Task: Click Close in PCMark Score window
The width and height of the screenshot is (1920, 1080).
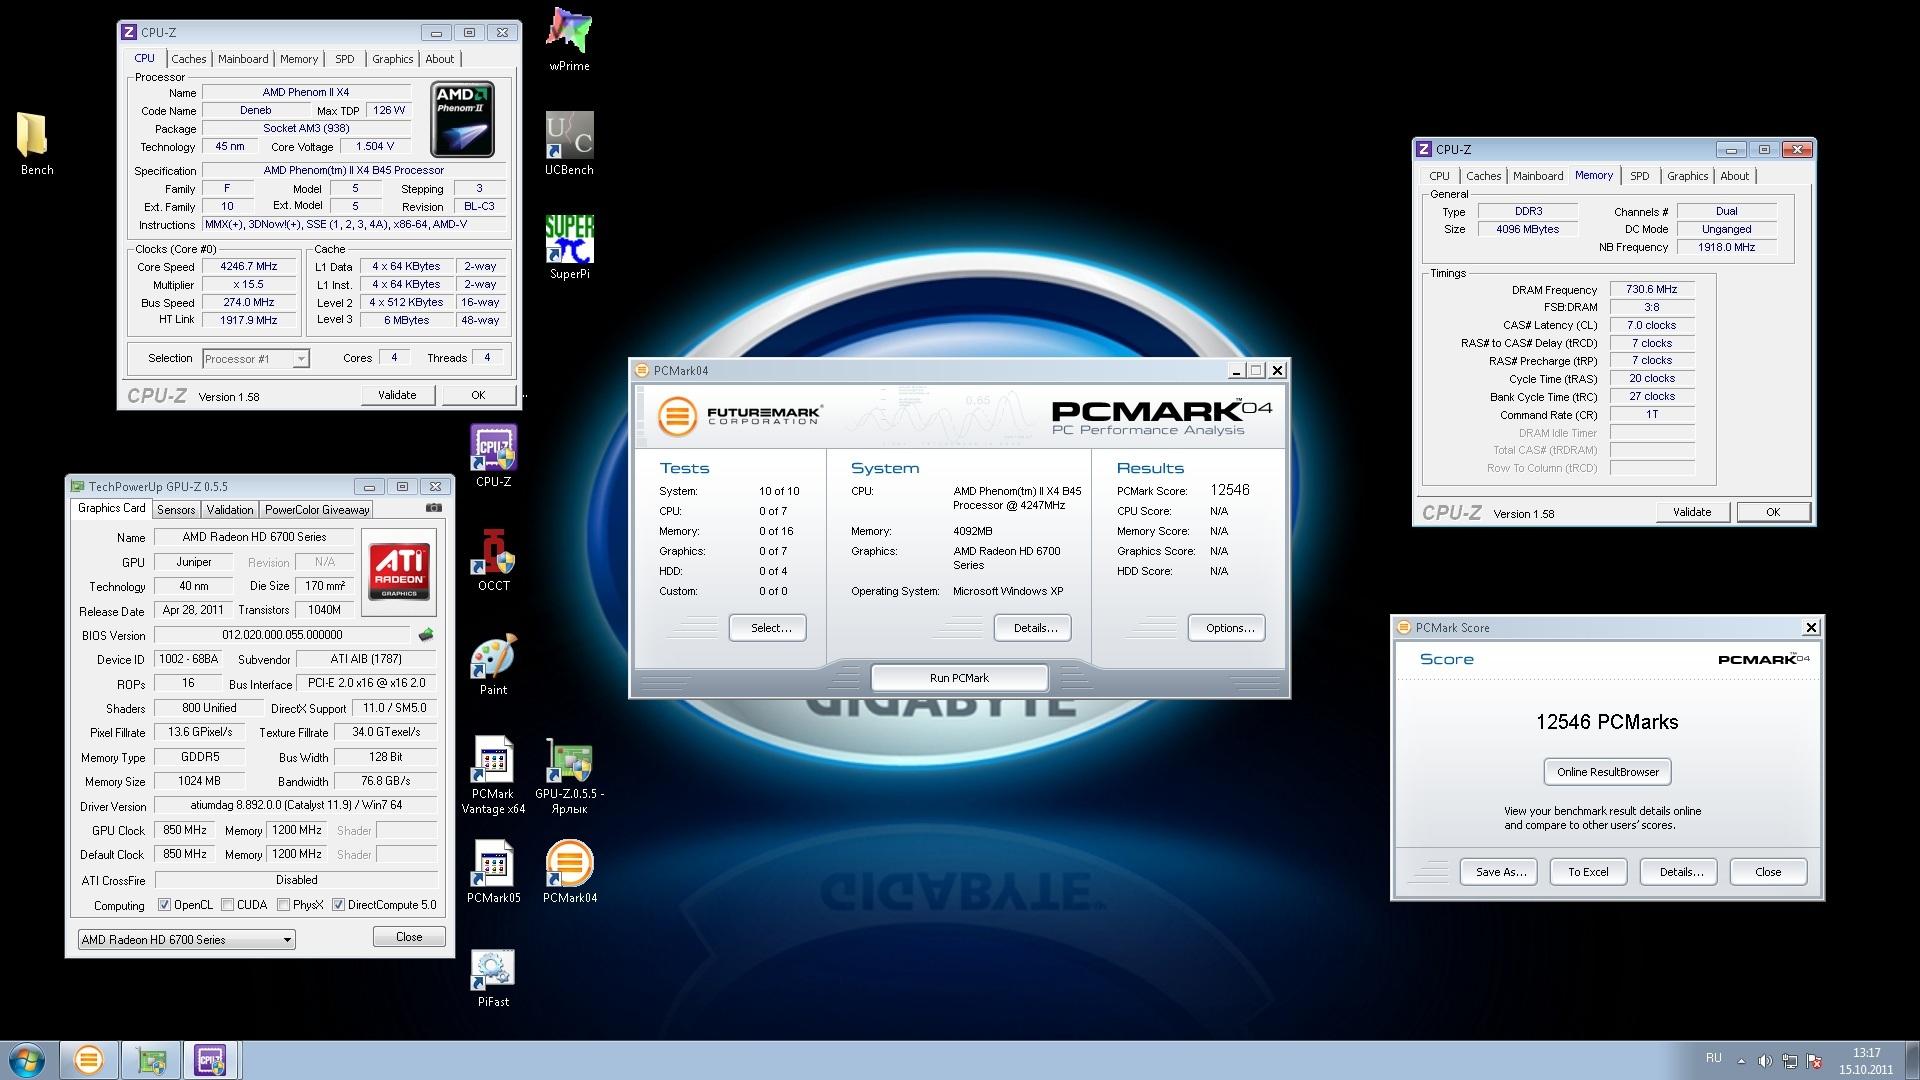Action: tap(1769, 872)
